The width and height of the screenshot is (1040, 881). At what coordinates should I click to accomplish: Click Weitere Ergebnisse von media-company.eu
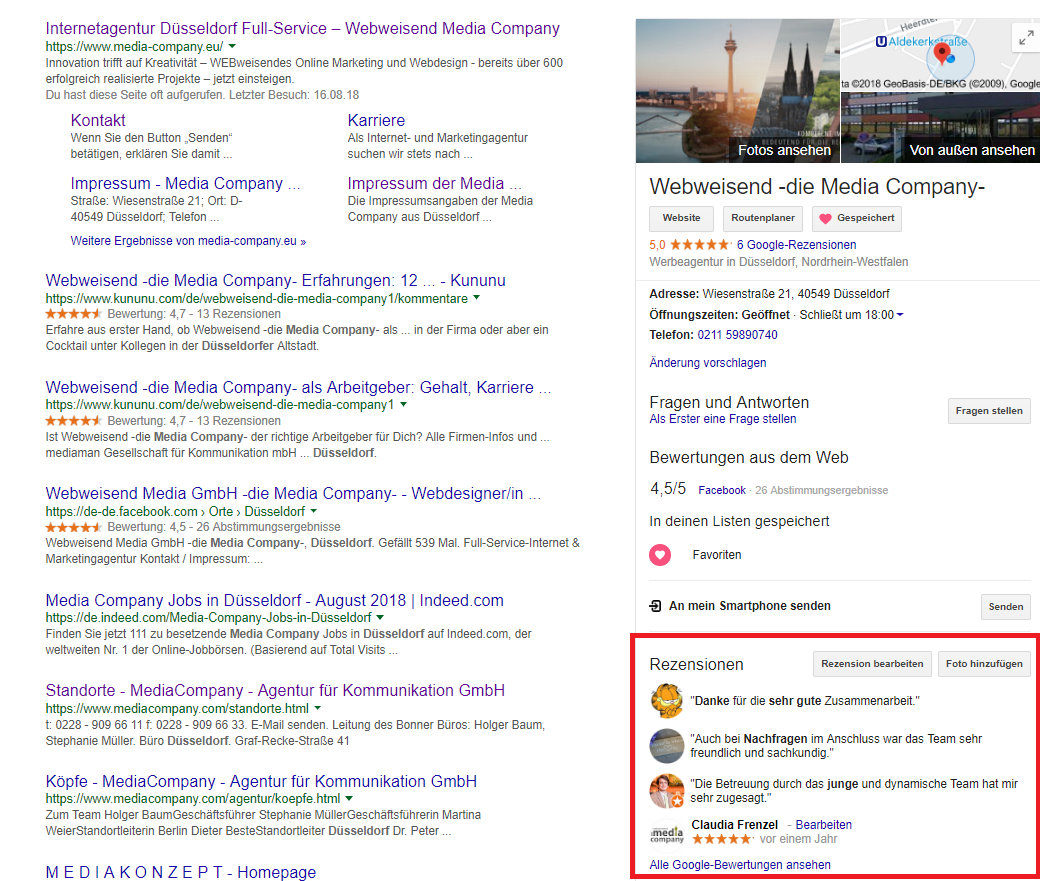click(188, 241)
